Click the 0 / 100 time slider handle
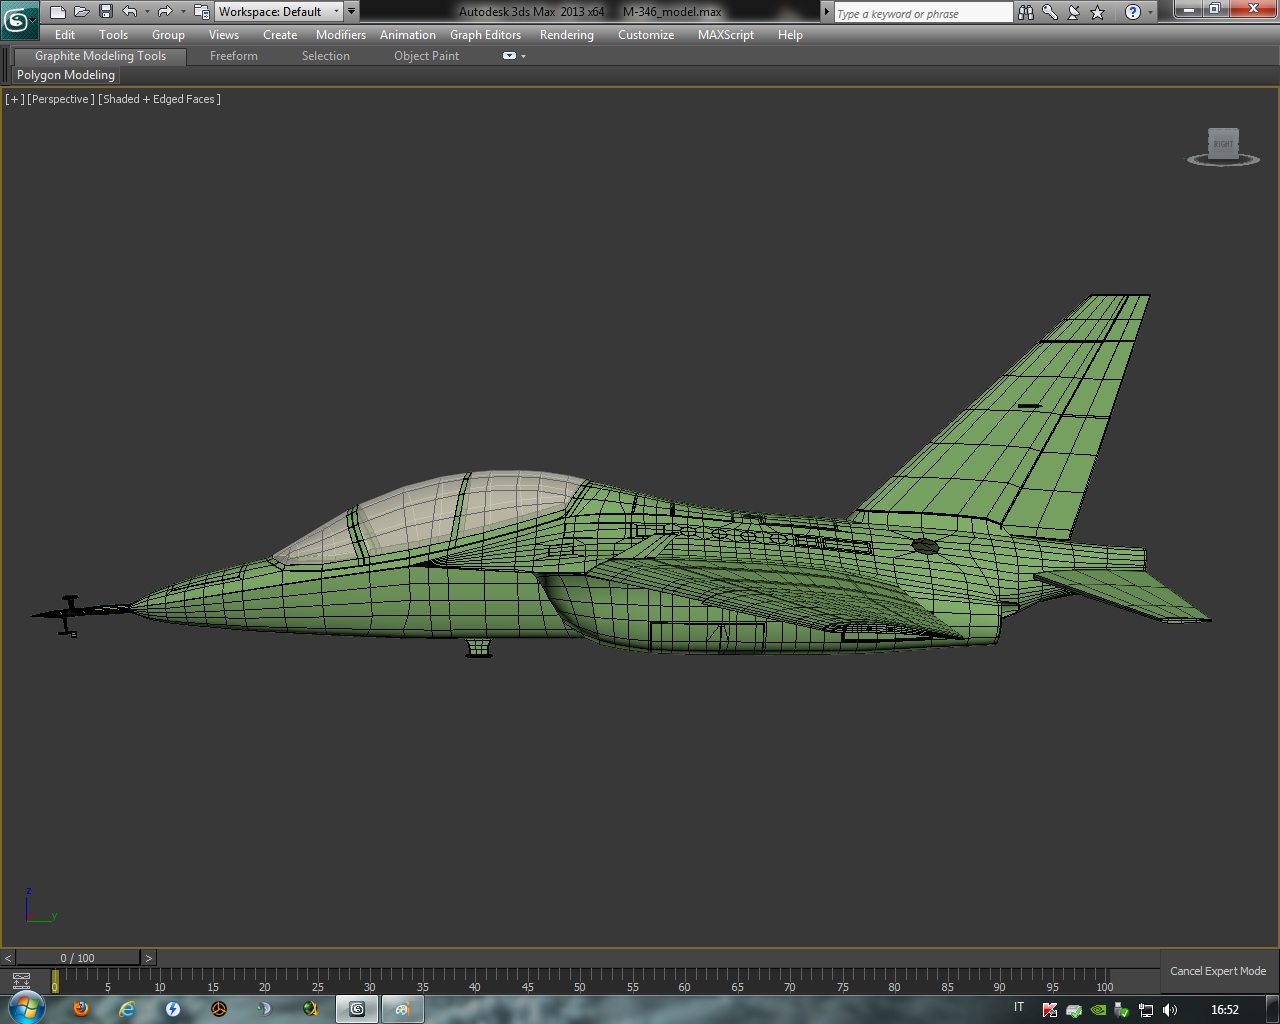1280x1024 pixels. (78, 958)
